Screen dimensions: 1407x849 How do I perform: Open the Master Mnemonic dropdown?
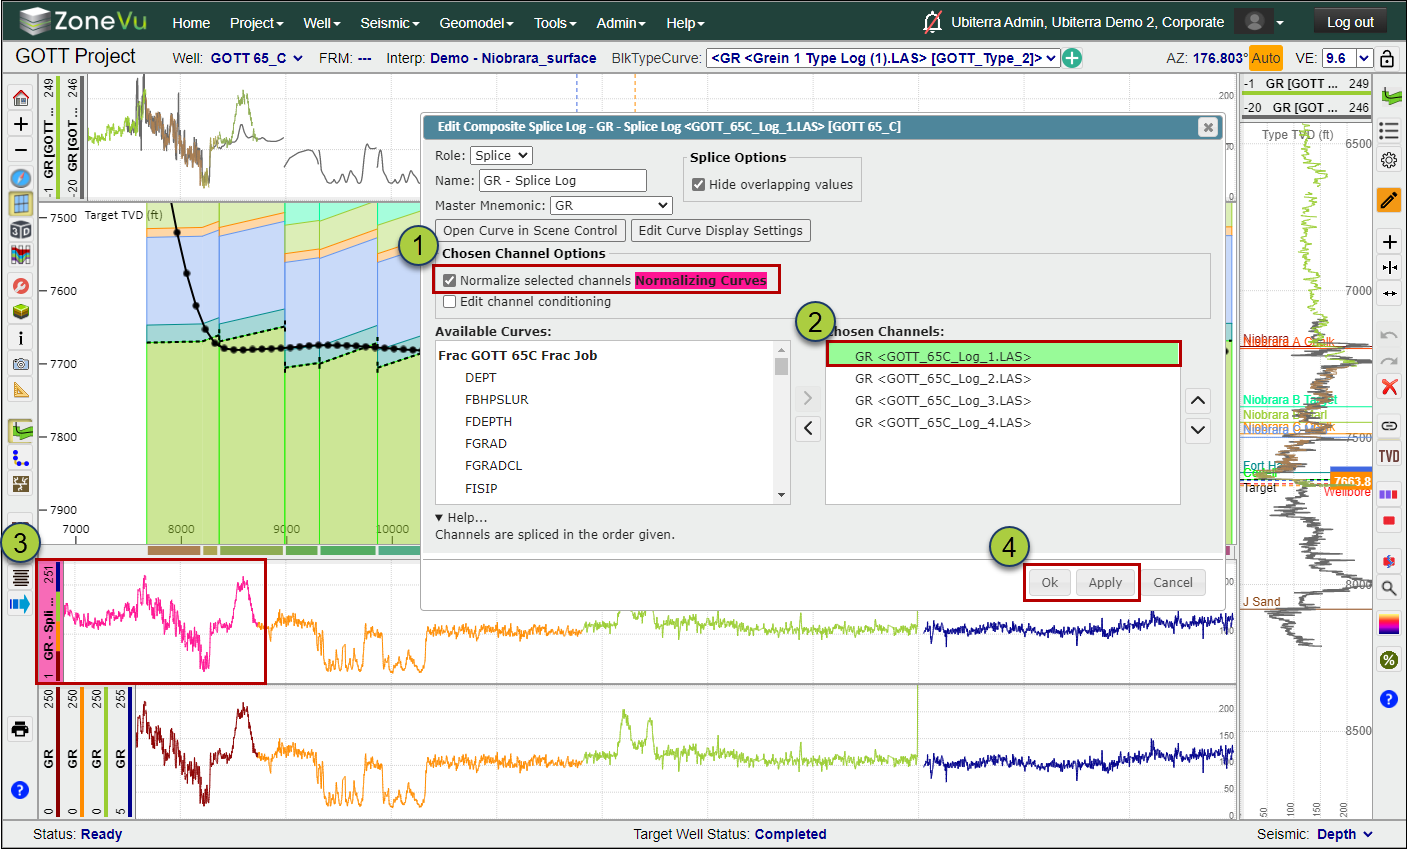click(x=611, y=206)
